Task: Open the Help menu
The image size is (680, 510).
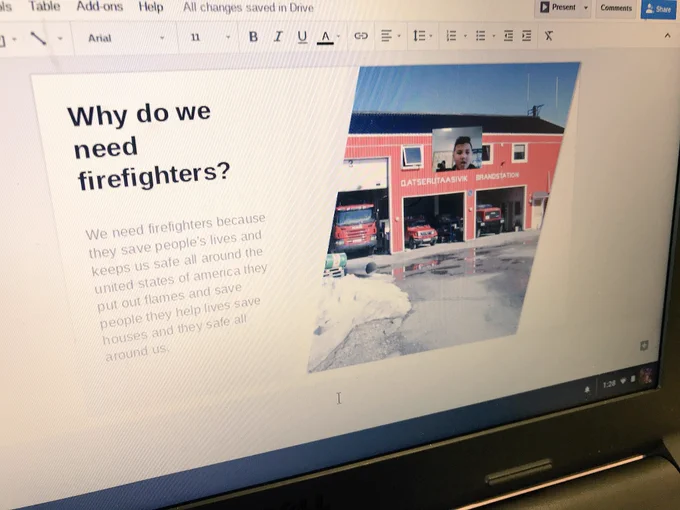Action: tap(151, 7)
